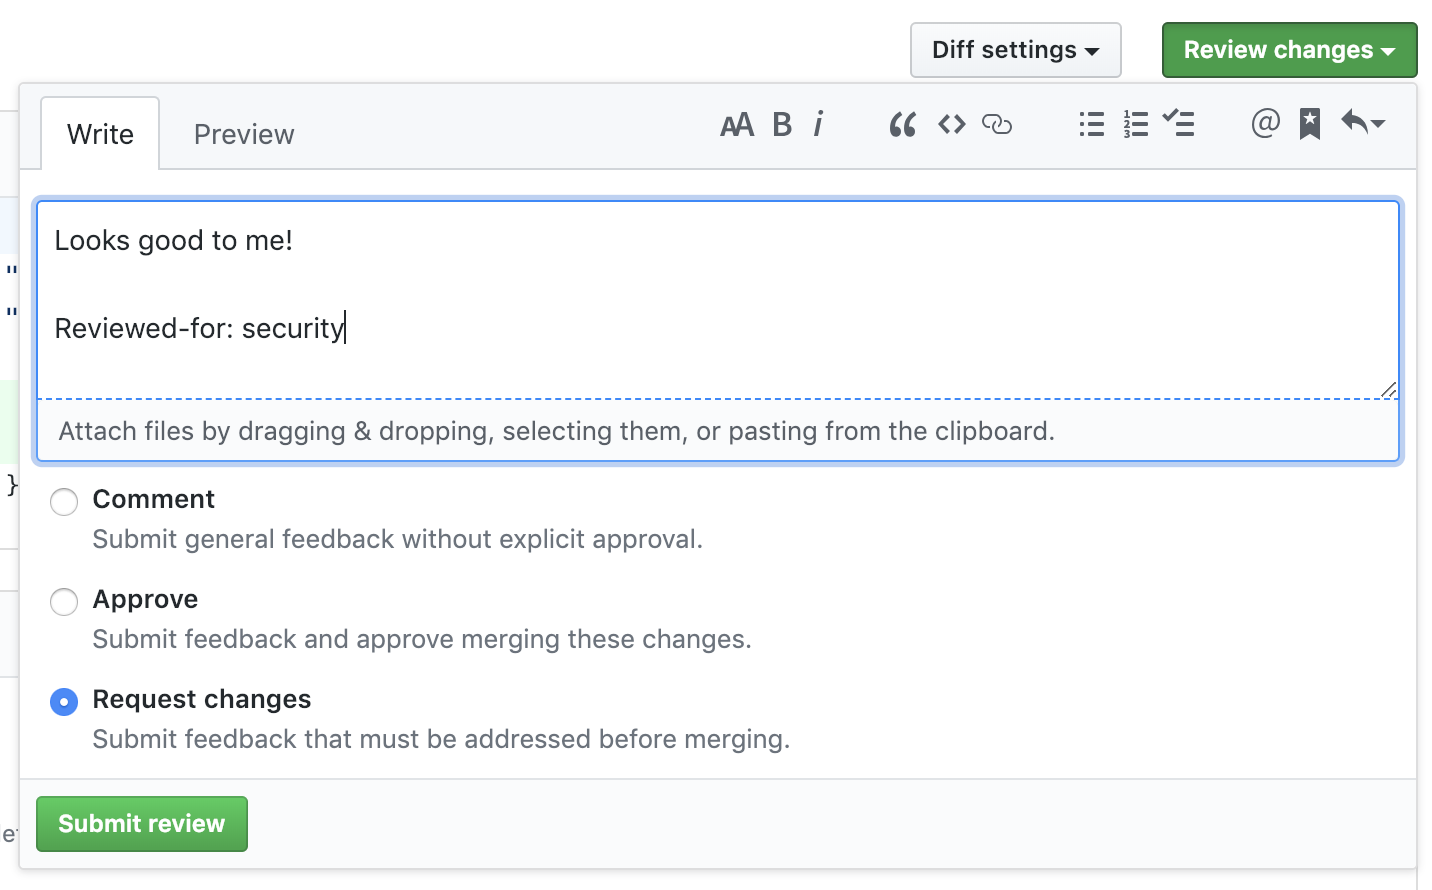Apply italic text formatting

click(x=818, y=124)
